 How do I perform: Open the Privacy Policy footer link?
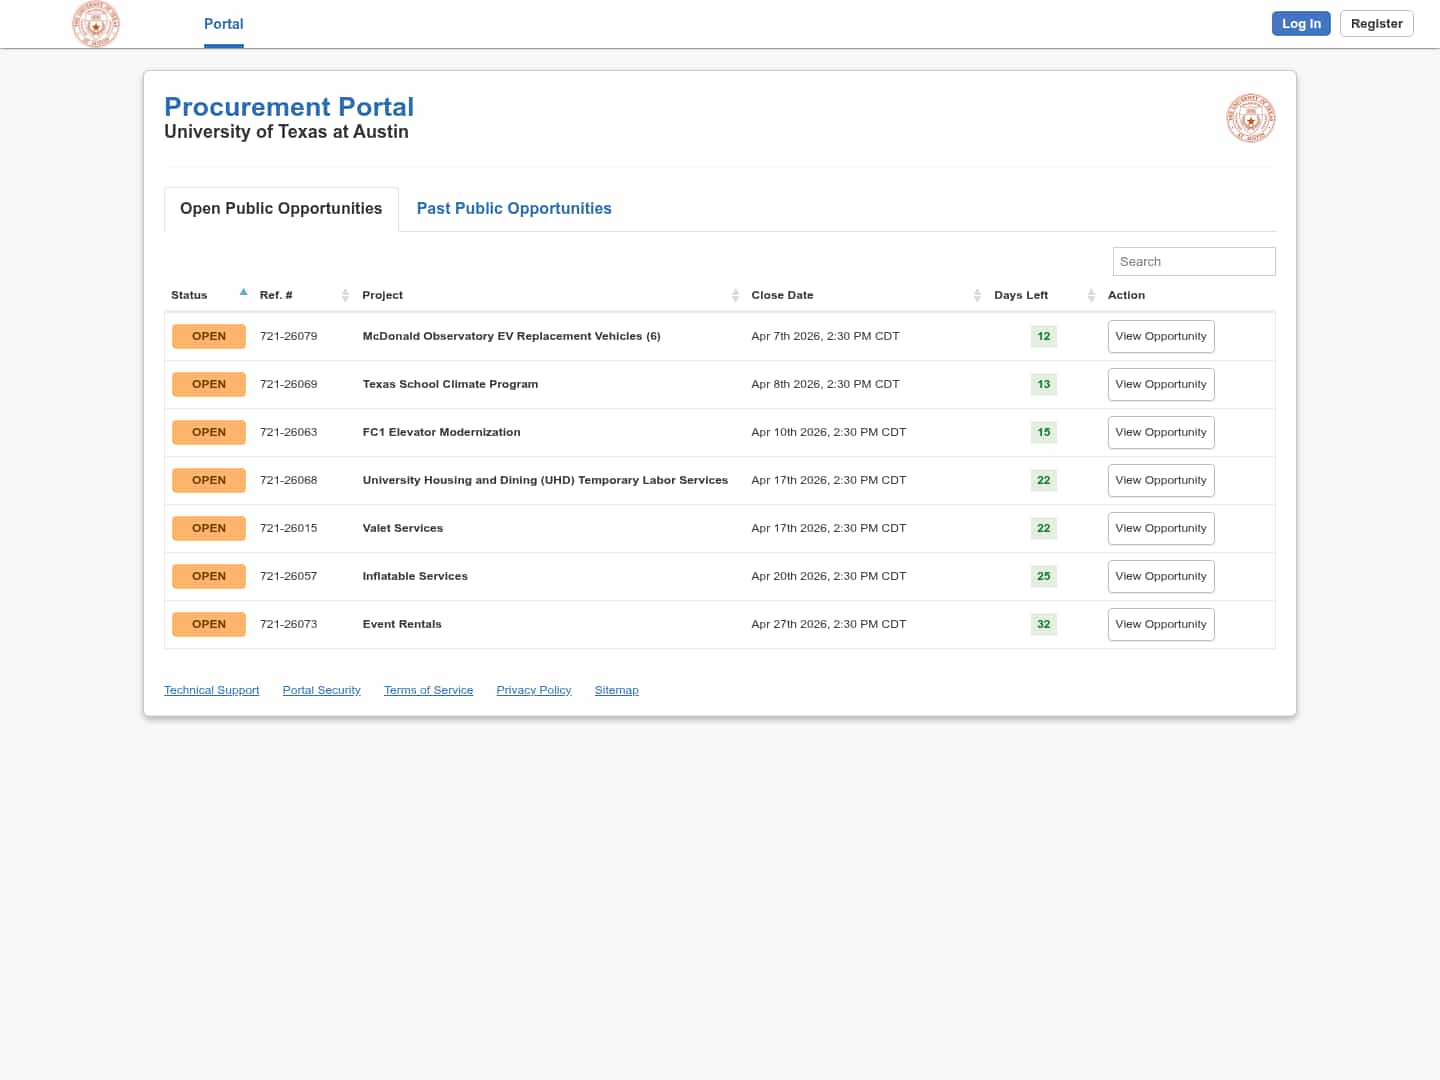533,690
